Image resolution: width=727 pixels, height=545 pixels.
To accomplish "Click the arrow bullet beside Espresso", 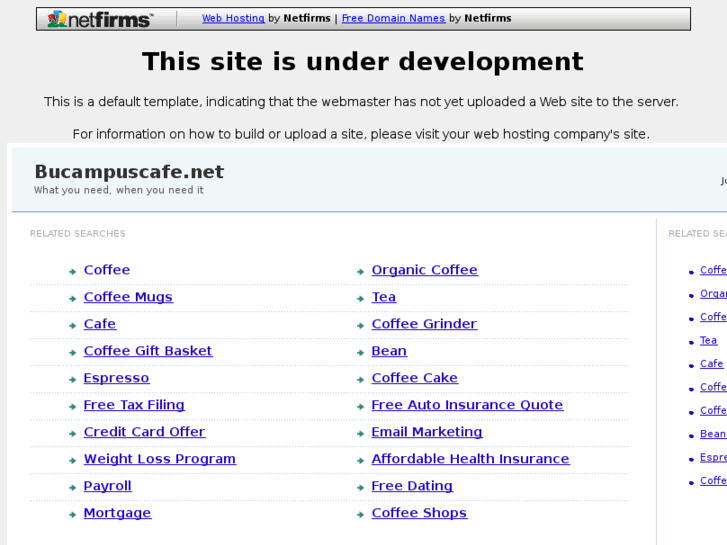I will click(x=72, y=380).
